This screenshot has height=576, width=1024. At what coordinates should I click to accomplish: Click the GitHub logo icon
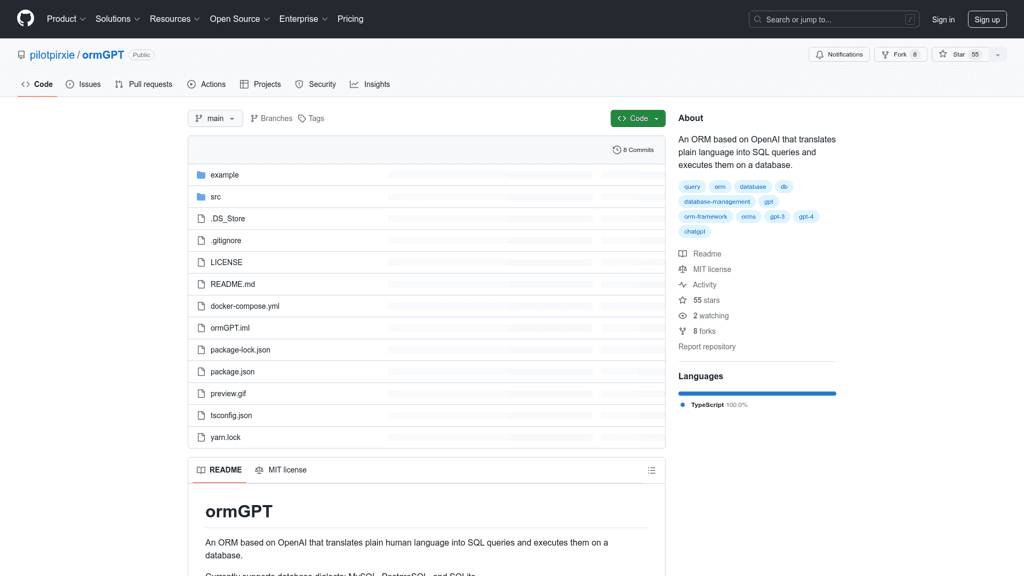pyautogui.click(x=25, y=19)
